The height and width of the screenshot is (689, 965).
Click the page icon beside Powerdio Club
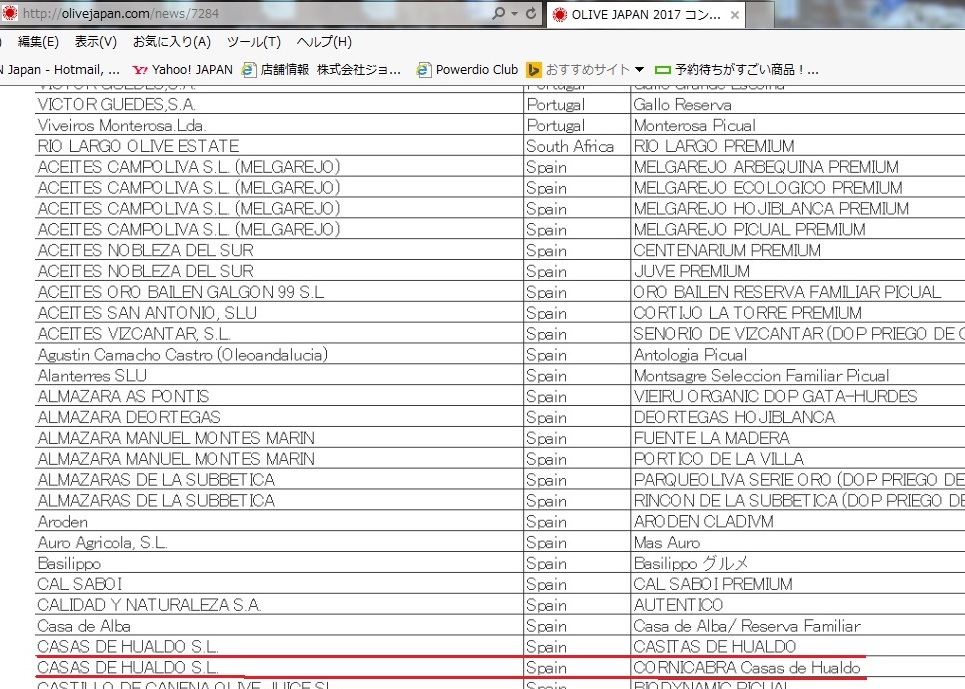(423, 70)
